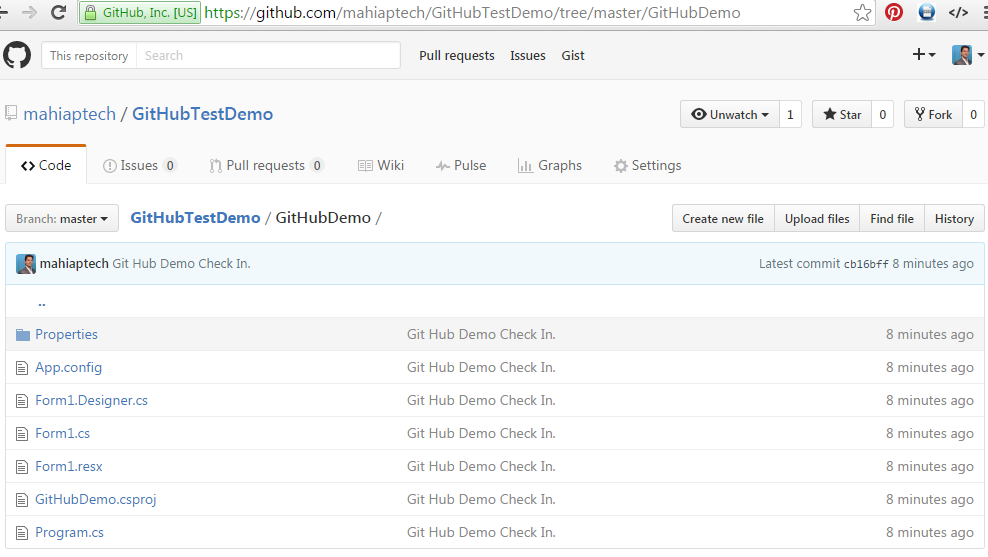Open the mahiaptech owner link
988x557 pixels.
69,114
